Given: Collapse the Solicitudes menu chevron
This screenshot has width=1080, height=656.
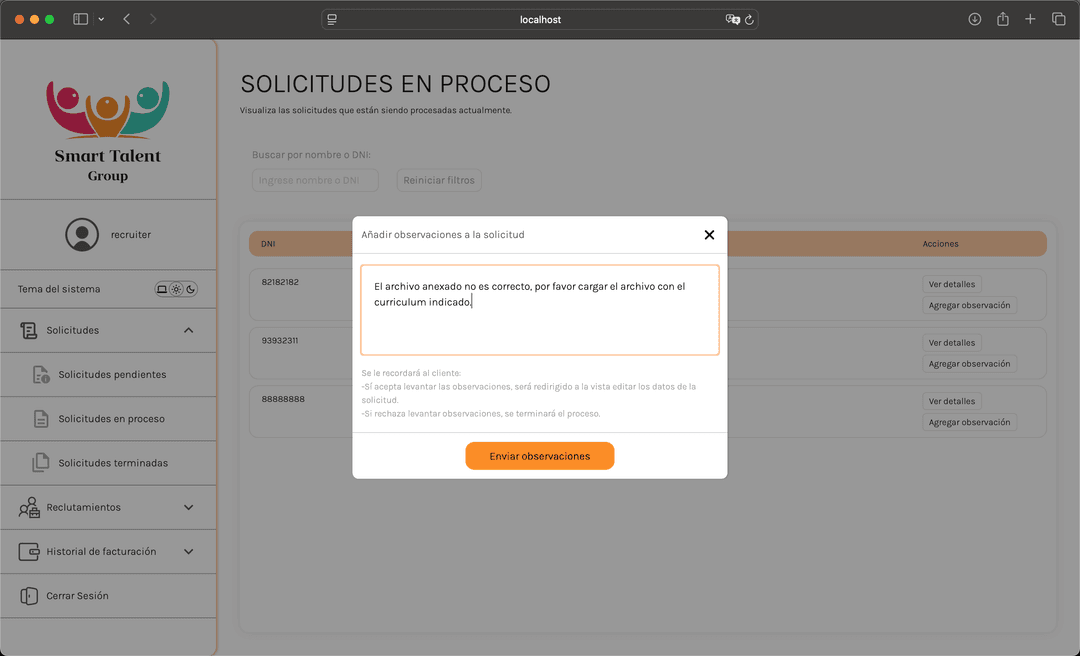Looking at the screenshot, I should pos(189,330).
